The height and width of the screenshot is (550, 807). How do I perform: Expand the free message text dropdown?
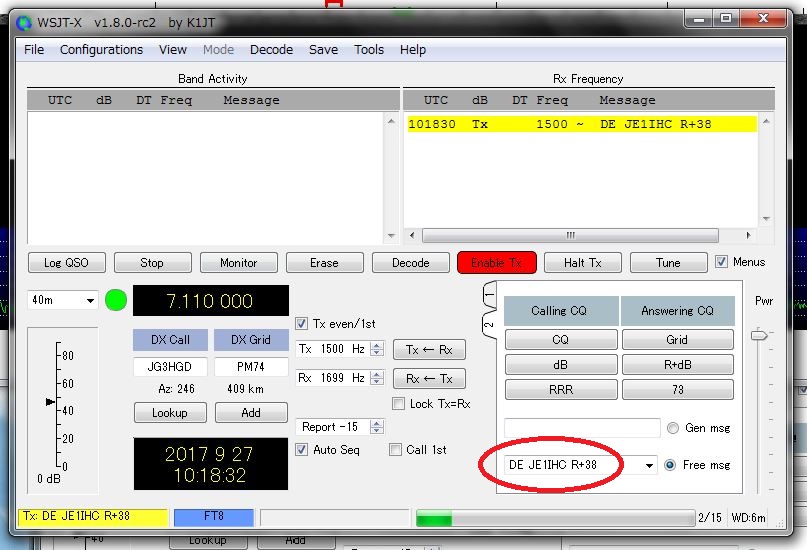coord(649,466)
